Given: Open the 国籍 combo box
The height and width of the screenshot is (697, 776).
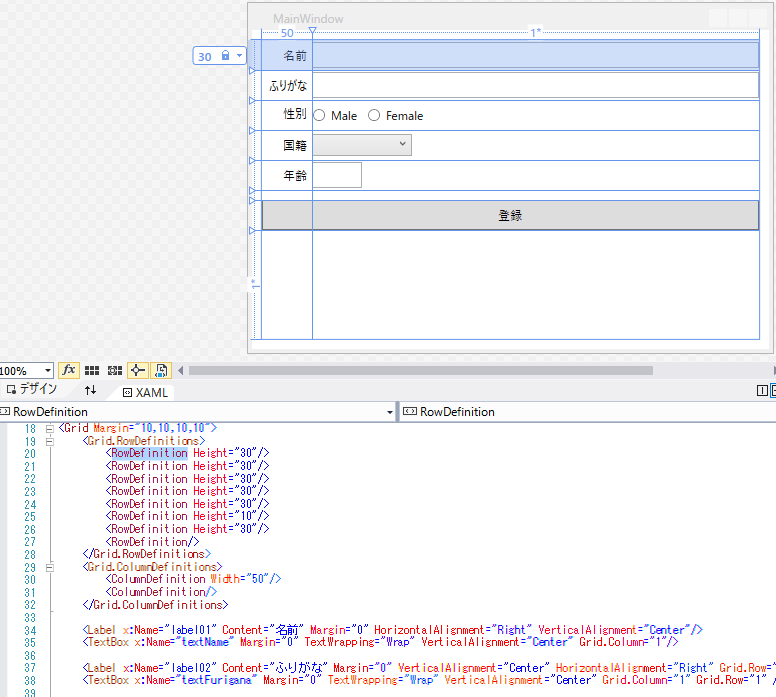Looking at the screenshot, I should 362,145.
